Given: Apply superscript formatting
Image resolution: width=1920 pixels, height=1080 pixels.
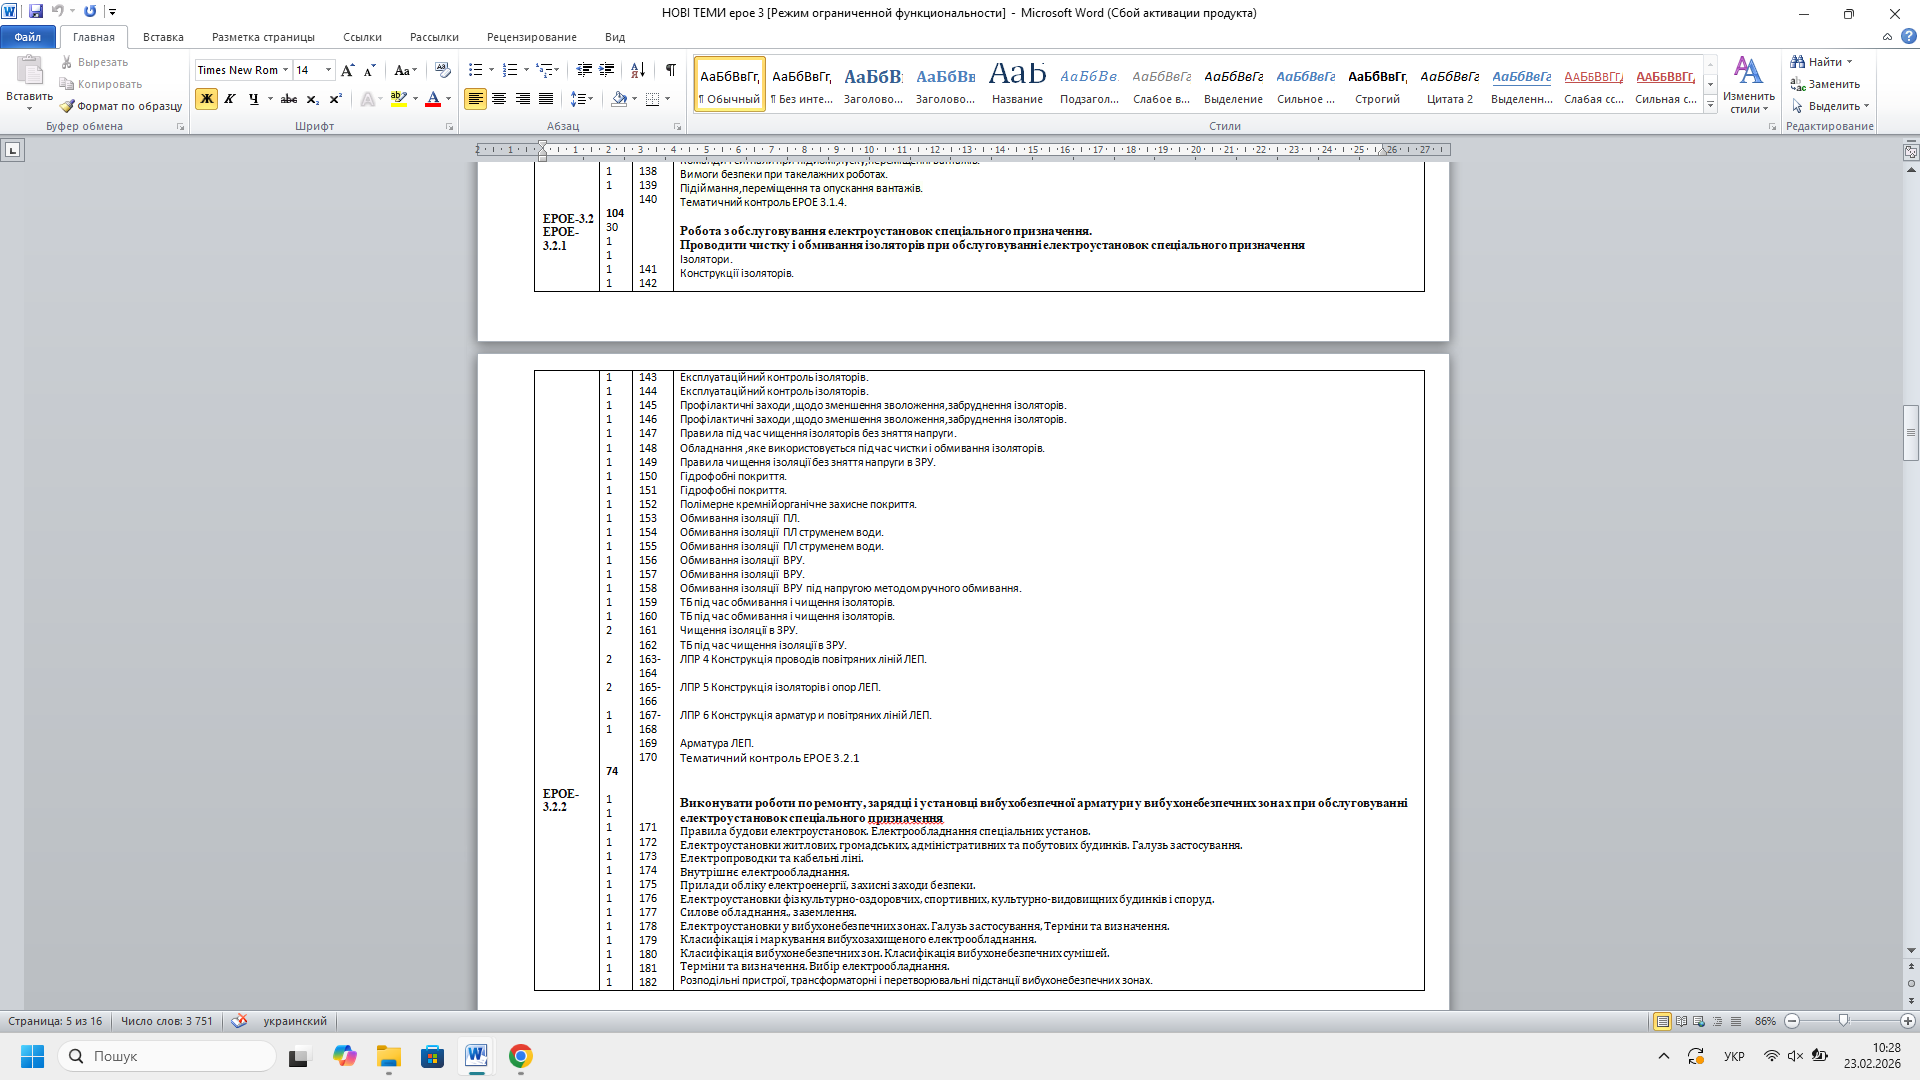Looking at the screenshot, I should point(335,99).
